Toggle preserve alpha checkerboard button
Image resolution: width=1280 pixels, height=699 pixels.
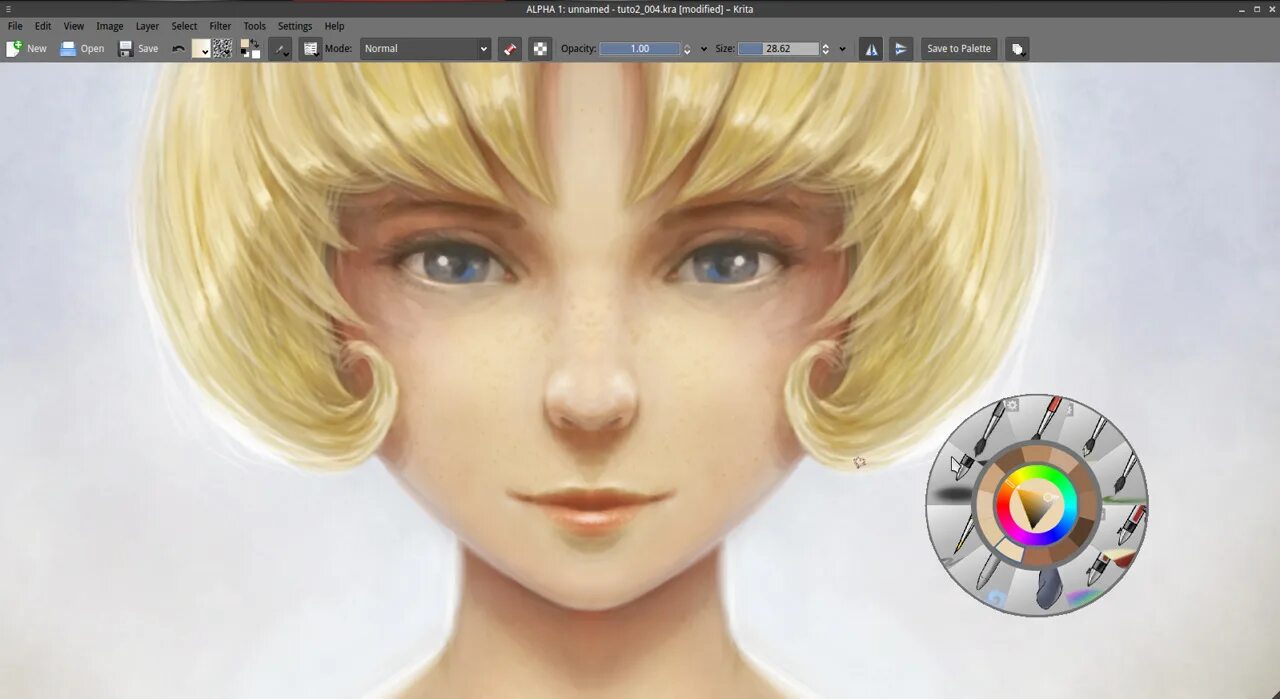click(540, 48)
